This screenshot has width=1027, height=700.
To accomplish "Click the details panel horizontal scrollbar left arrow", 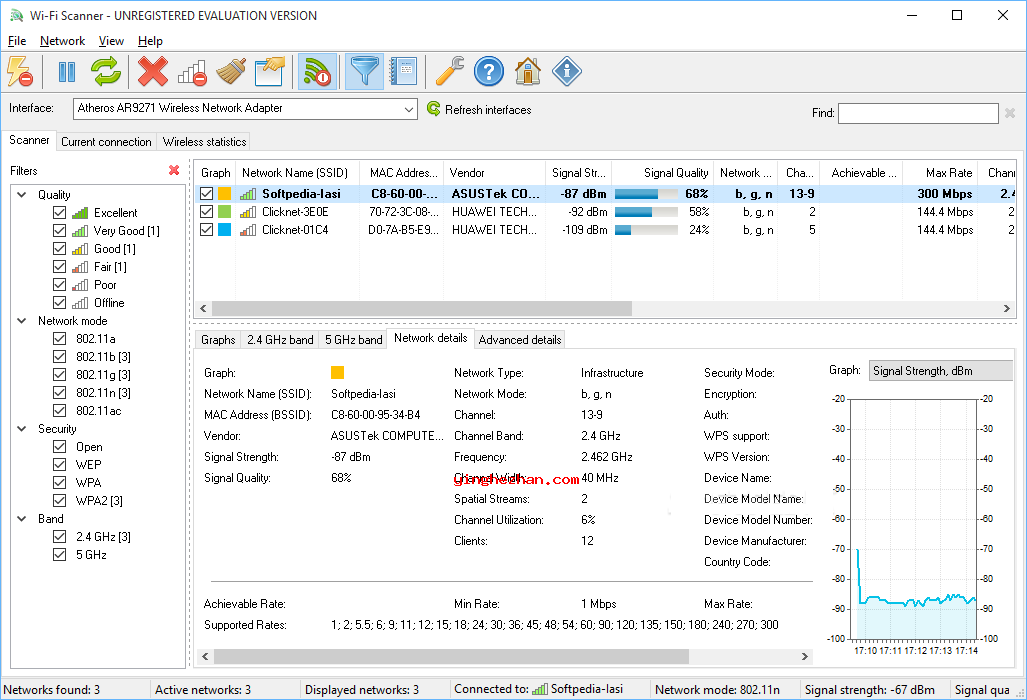I will (x=205, y=656).
